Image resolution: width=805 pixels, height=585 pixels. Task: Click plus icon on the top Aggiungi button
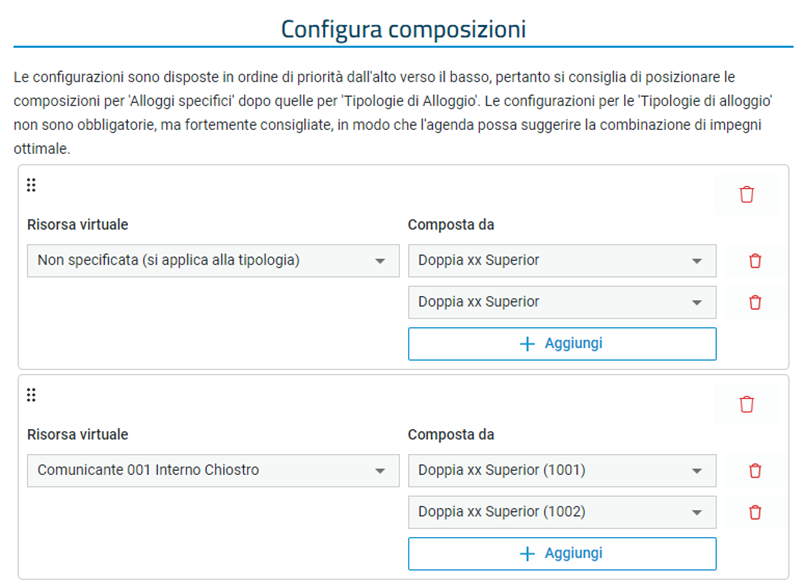[x=527, y=344]
